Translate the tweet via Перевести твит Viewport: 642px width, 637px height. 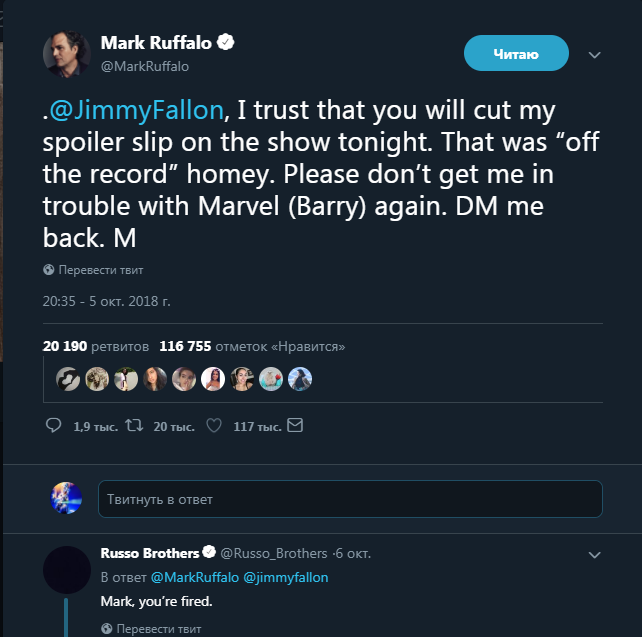[x=101, y=271]
